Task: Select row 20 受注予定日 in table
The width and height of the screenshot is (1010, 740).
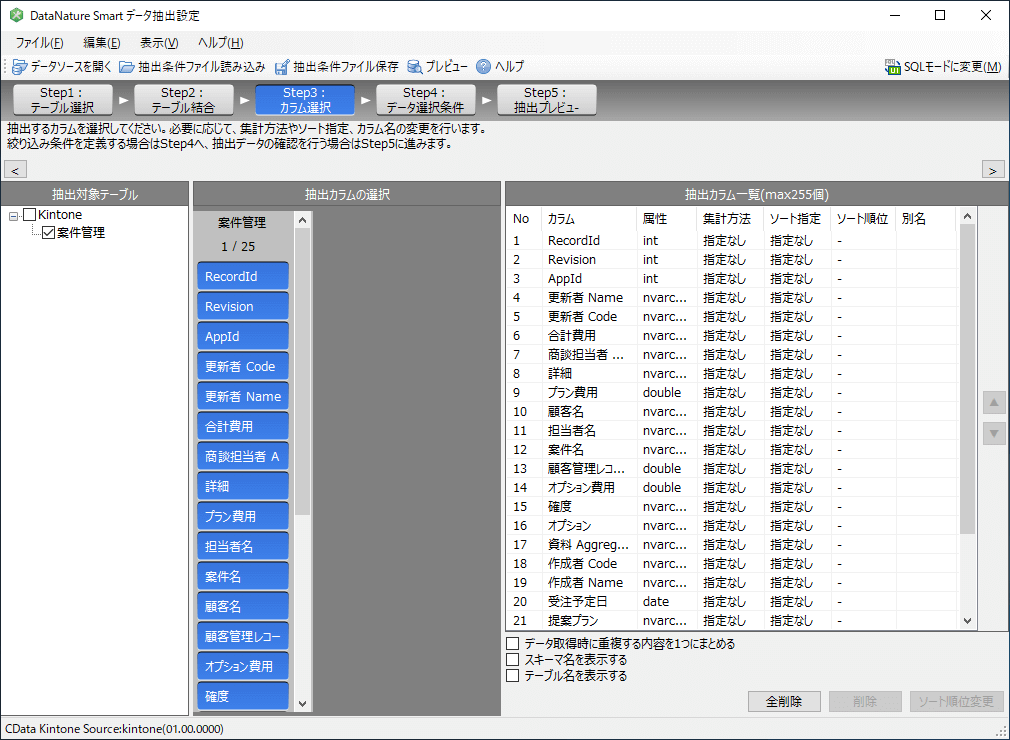Action: (x=733, y=602)
